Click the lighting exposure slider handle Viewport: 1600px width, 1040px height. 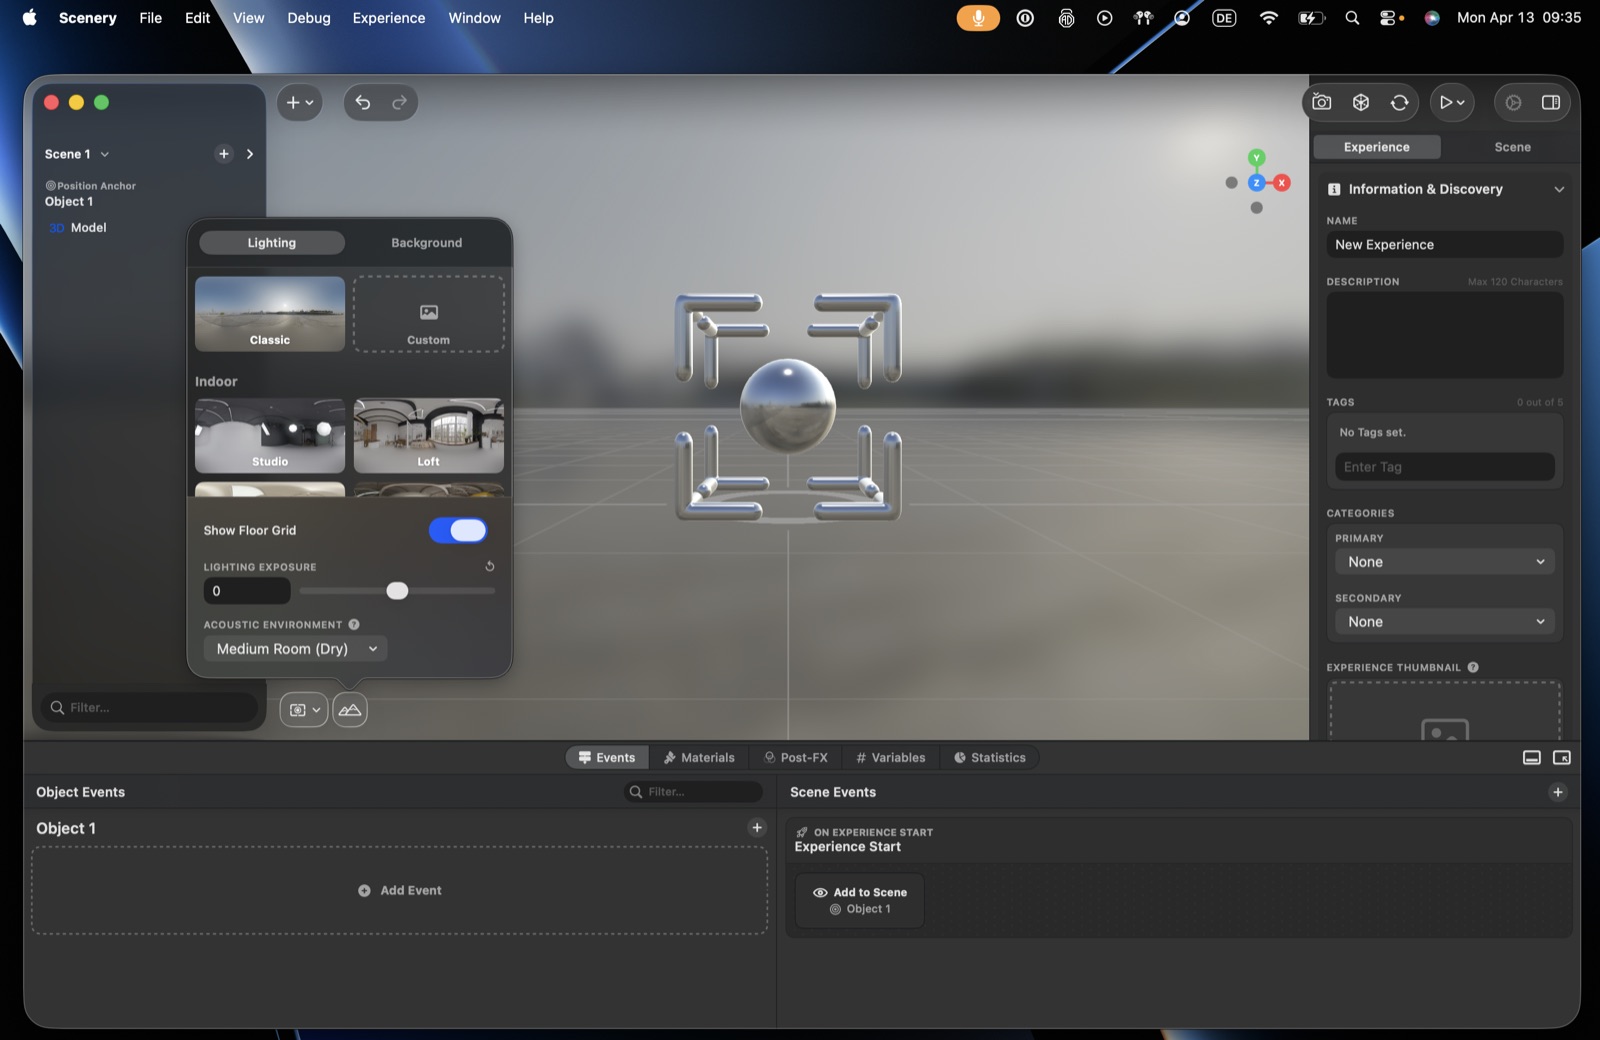coord(397,591)
